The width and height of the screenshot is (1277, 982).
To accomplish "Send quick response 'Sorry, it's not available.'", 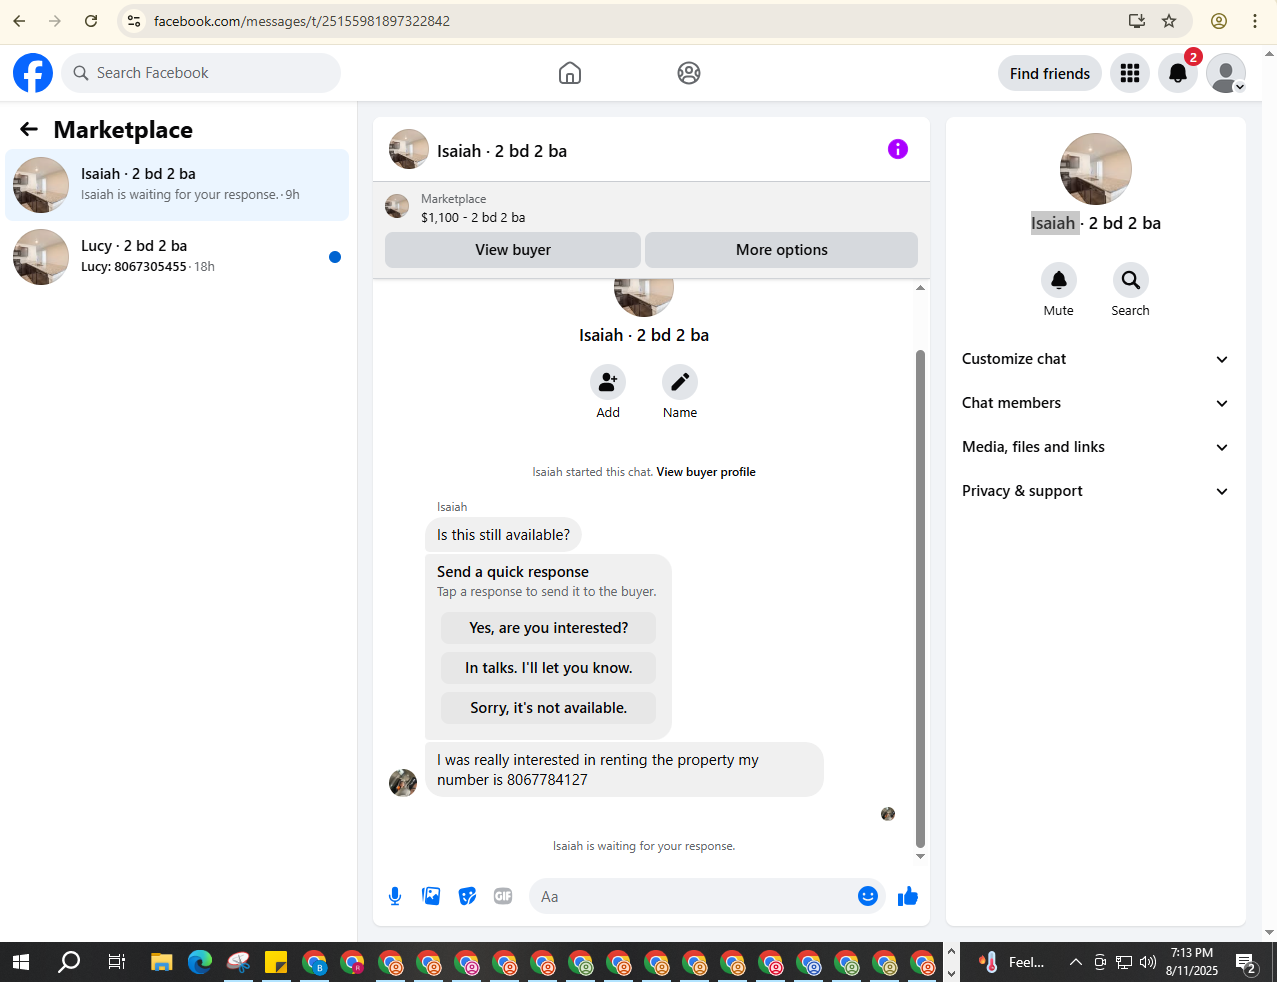I will coord(549,708).
